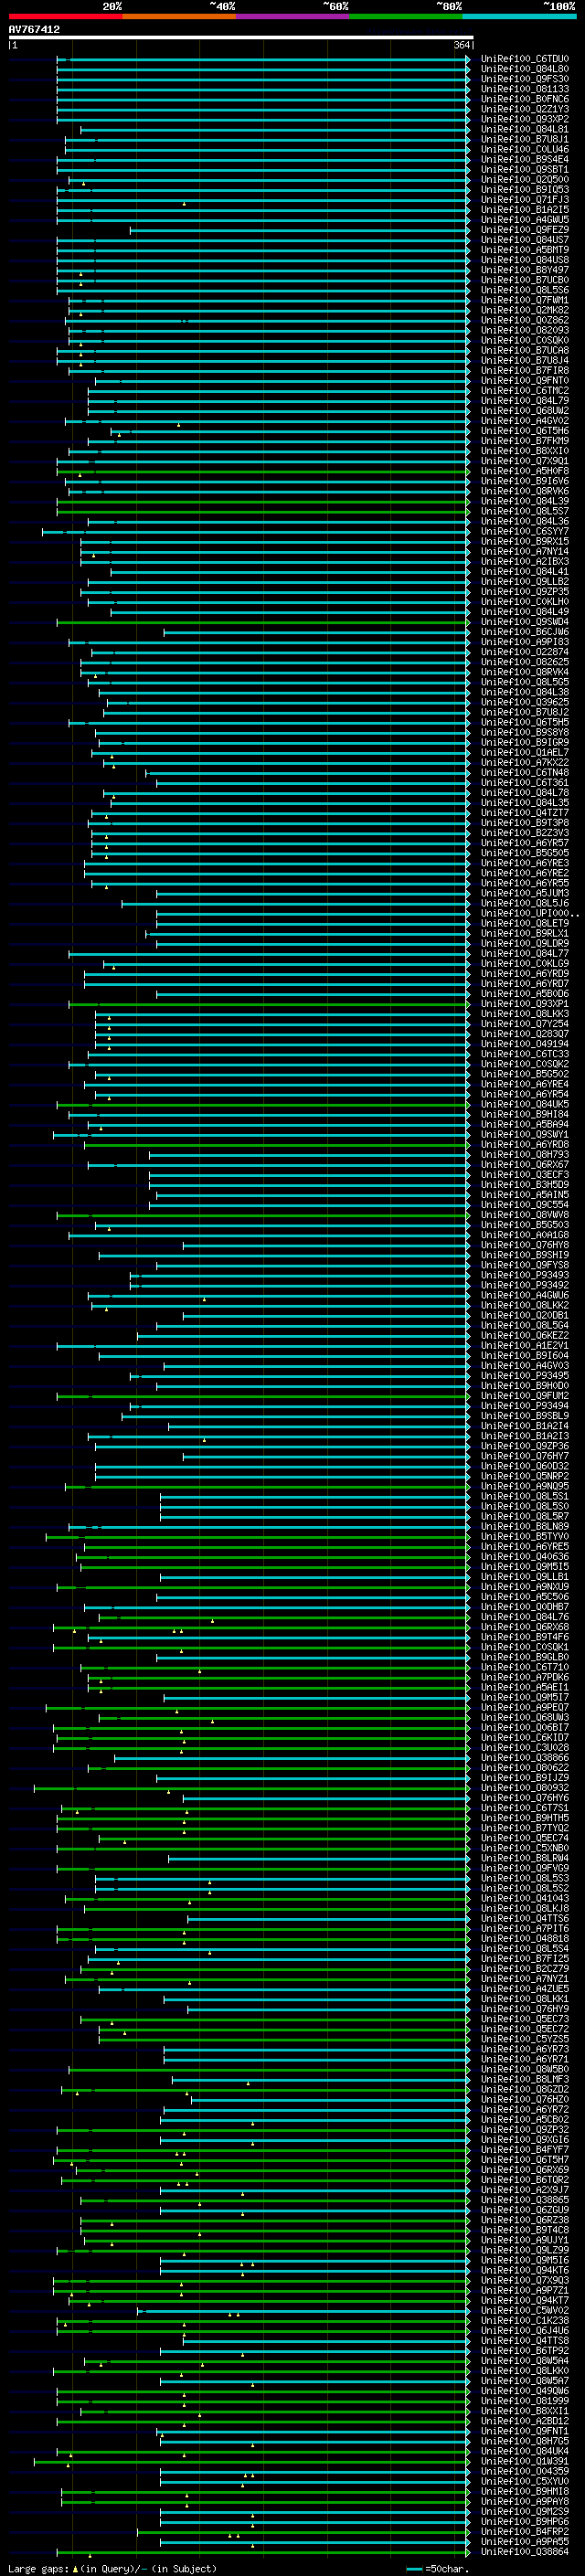This screenshot has width=585, height=2576.
Task: Click the UniRef100_A4GWU5 entry
Action: [525, 220]
